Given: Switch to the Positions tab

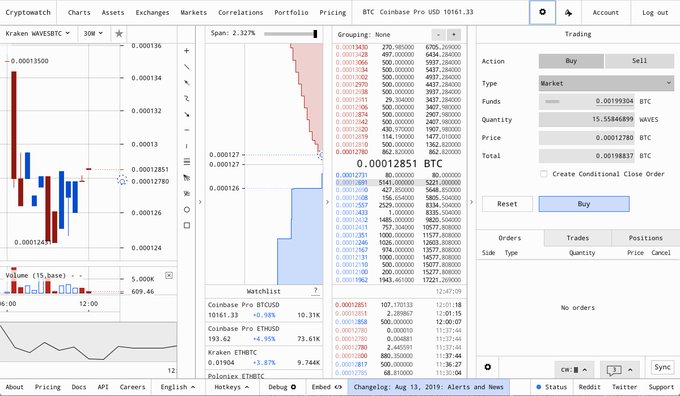Looking at the screenshot, I should 645,238.
